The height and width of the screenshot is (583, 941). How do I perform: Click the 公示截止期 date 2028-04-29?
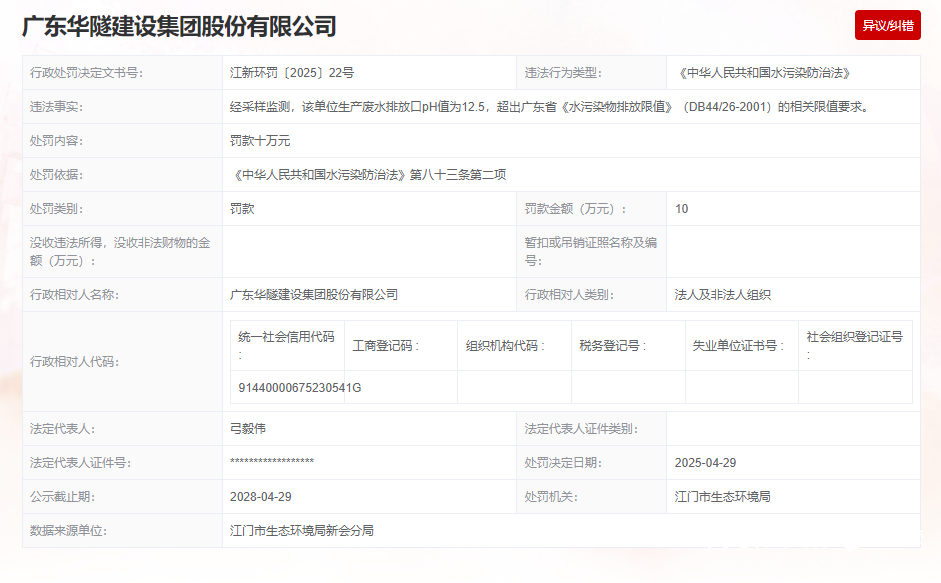(x=261, y=497)
